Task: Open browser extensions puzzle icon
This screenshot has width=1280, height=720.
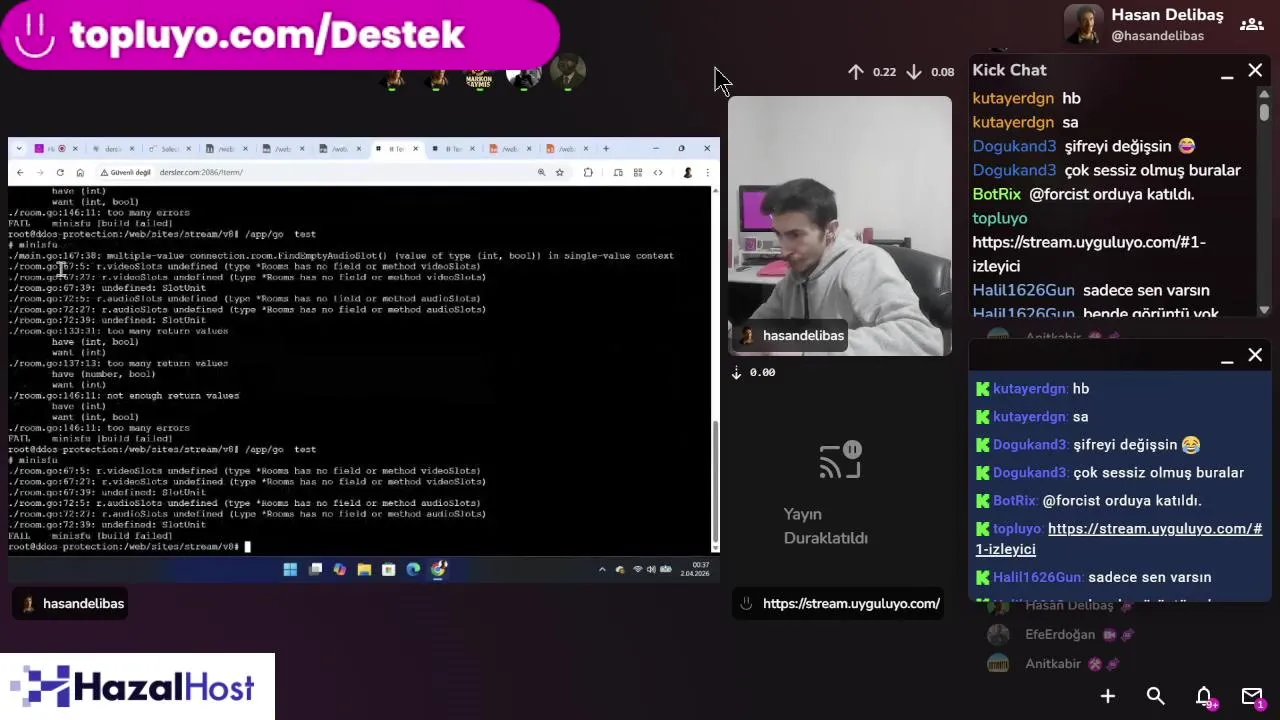Action: click(588, 172)
